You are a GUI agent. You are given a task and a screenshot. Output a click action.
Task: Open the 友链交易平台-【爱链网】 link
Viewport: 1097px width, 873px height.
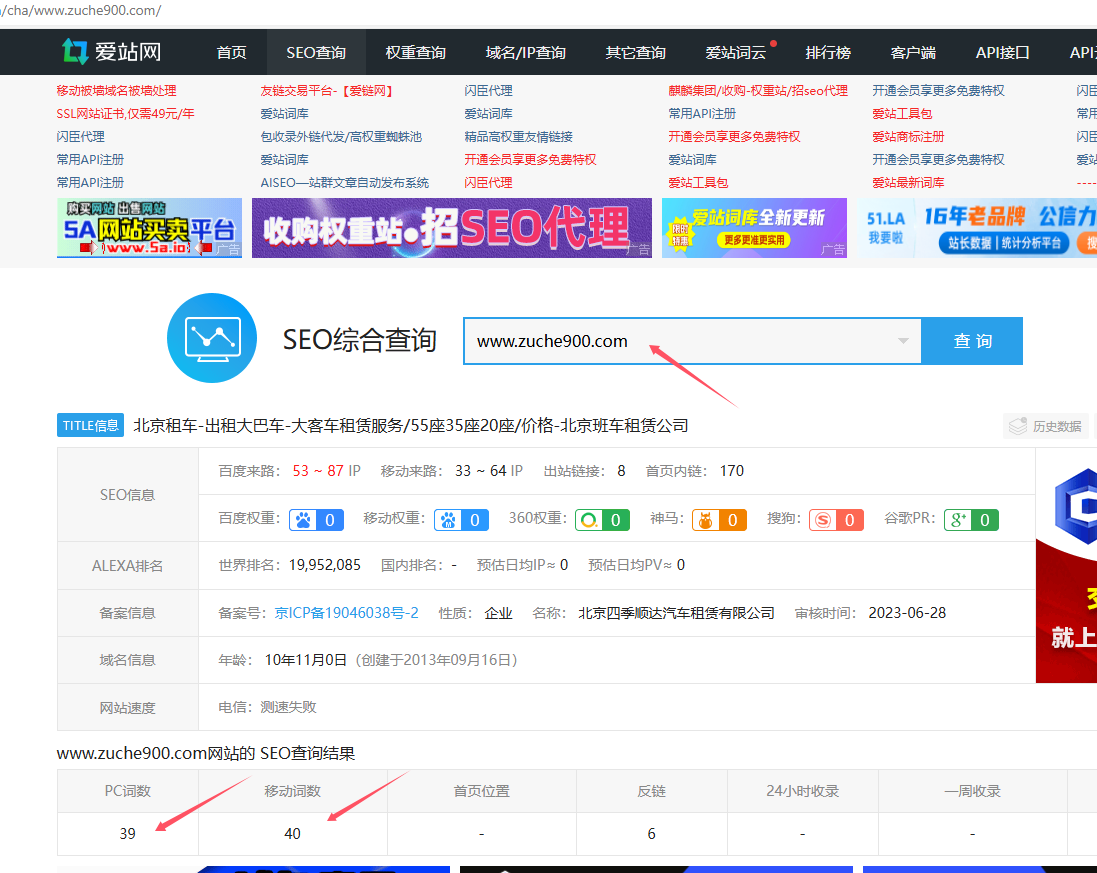[327, 90]
